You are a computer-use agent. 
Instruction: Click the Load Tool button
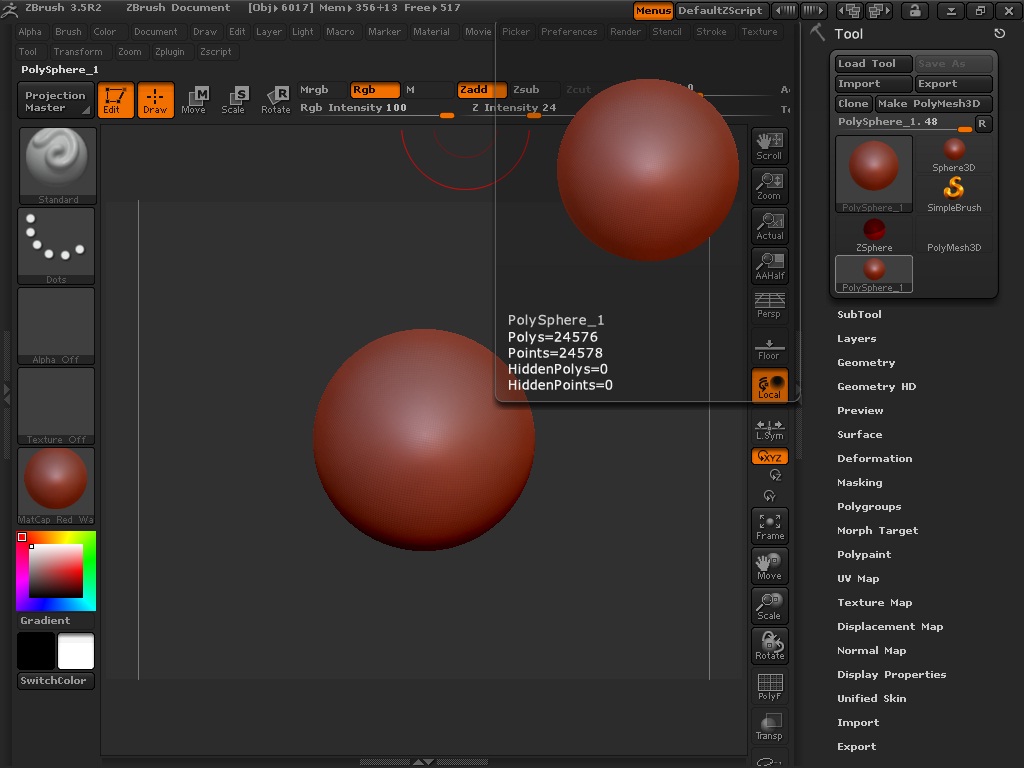pyautogui.click(x=872, y=63)
